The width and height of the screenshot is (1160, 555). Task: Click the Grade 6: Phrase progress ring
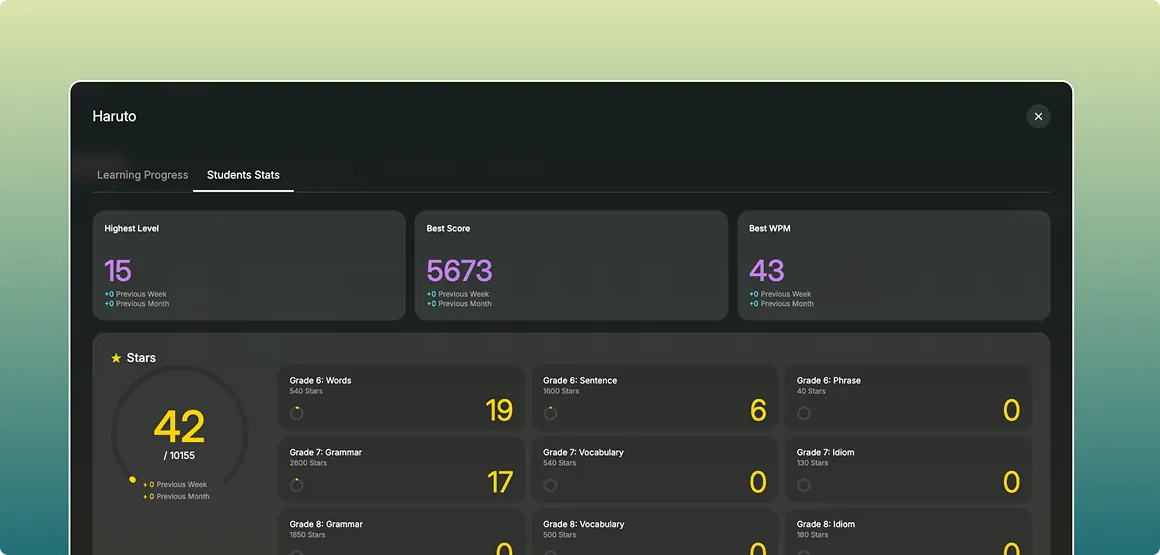click(804, 413)
